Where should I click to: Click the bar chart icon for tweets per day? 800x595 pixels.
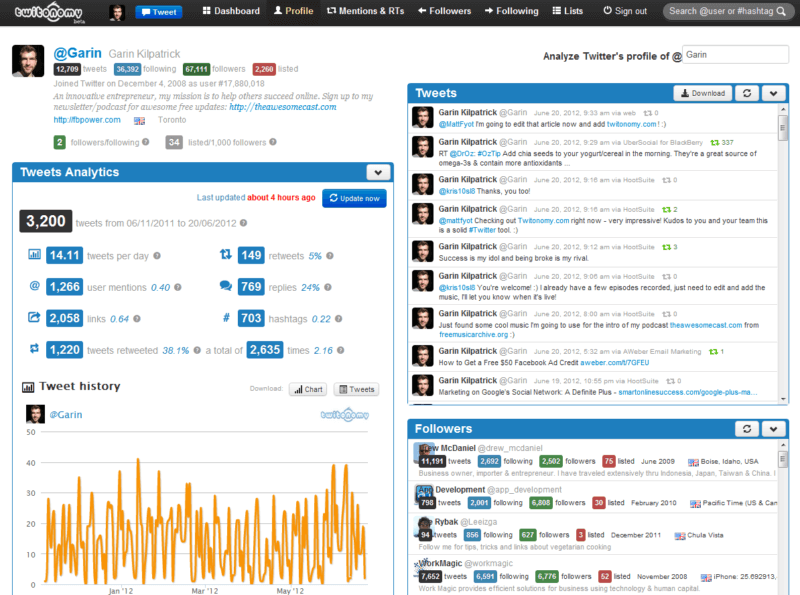34,254
